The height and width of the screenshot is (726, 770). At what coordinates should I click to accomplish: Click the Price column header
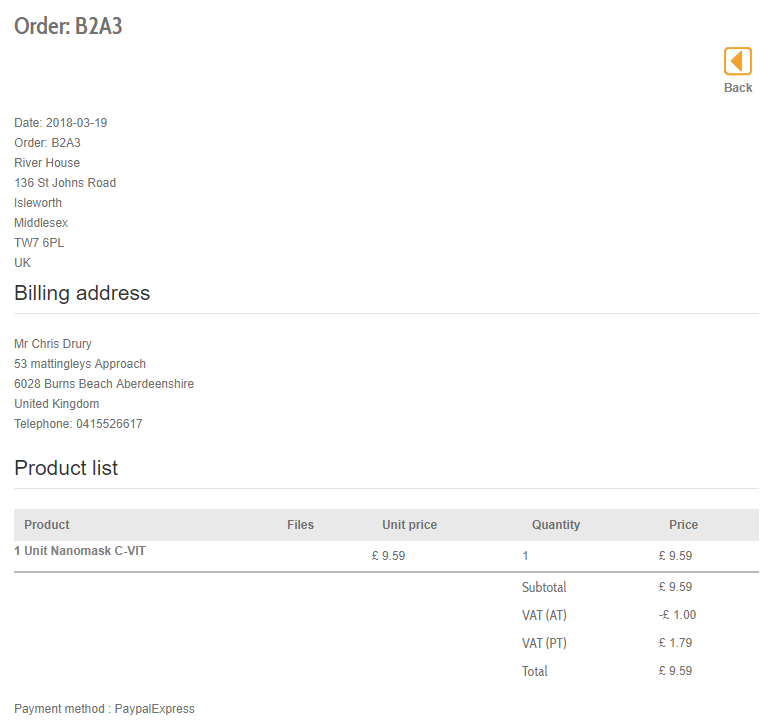(684, 525)
